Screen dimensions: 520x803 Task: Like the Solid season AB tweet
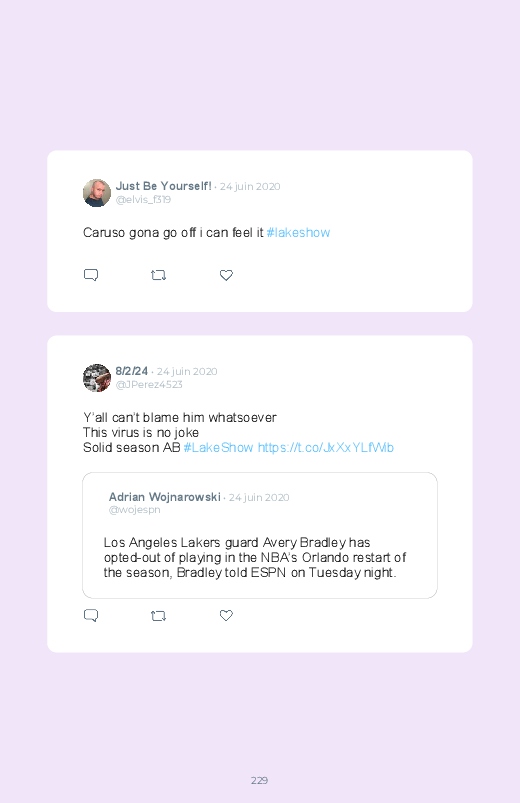coord(226,615)
